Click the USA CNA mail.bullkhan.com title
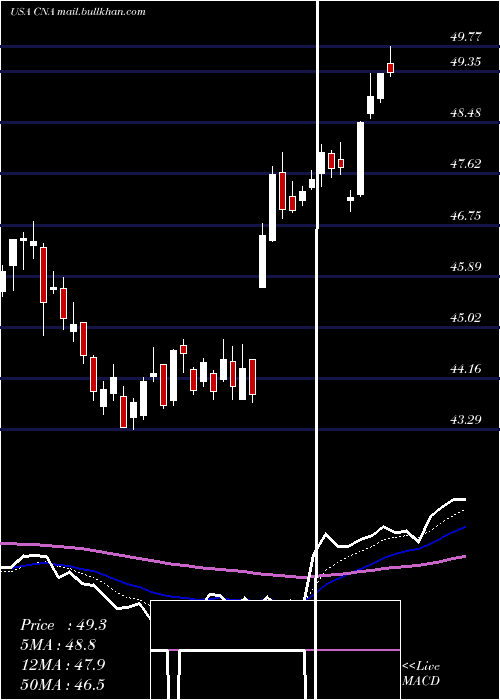This screenshot has height=700, width=500. tap(78, 12)
